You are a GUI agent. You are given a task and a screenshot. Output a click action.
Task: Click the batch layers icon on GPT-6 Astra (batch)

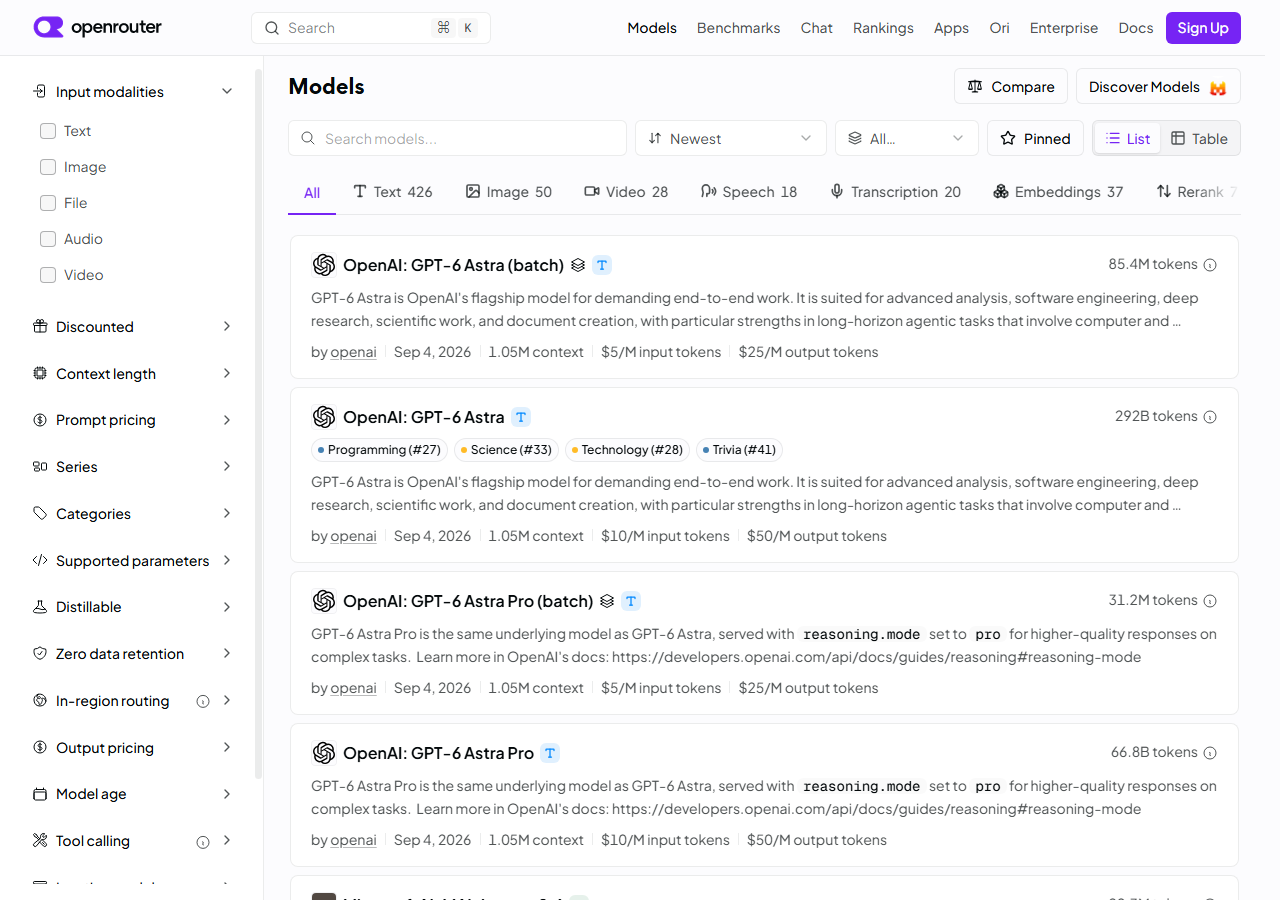pos(578,265)
